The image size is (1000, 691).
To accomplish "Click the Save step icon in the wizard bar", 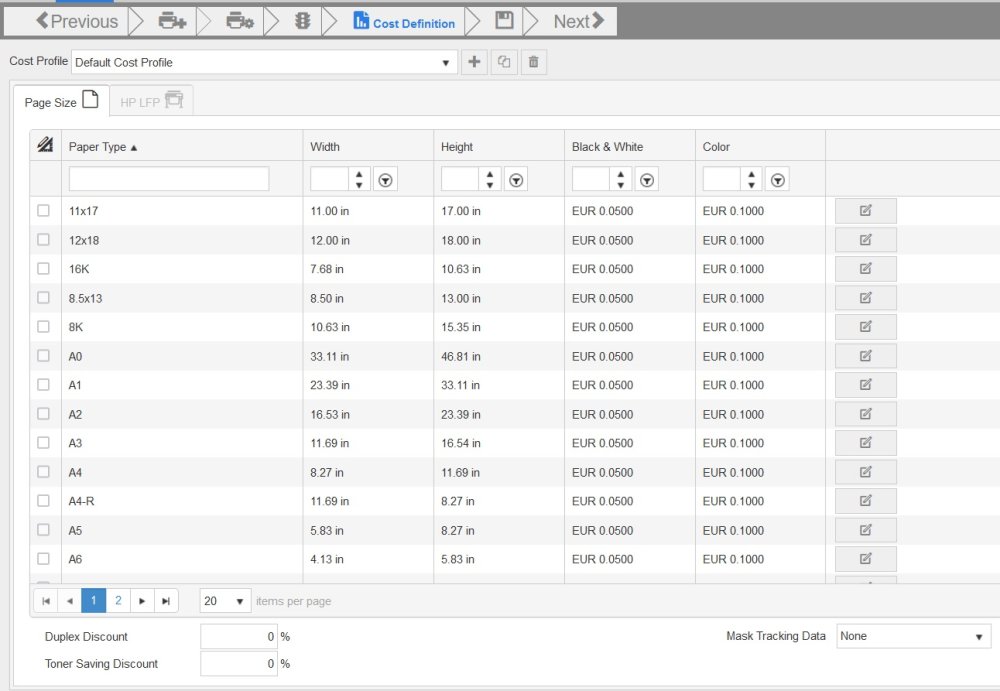I will 503,20.
